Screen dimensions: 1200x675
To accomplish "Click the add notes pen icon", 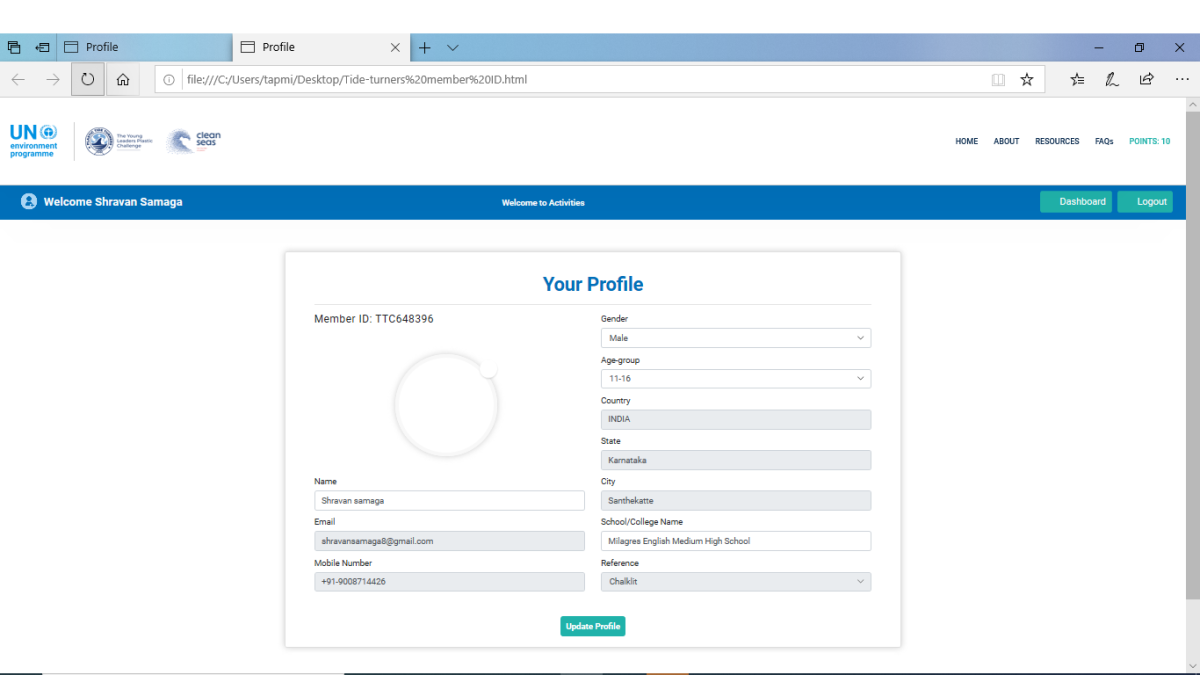I will [1111, 79].
